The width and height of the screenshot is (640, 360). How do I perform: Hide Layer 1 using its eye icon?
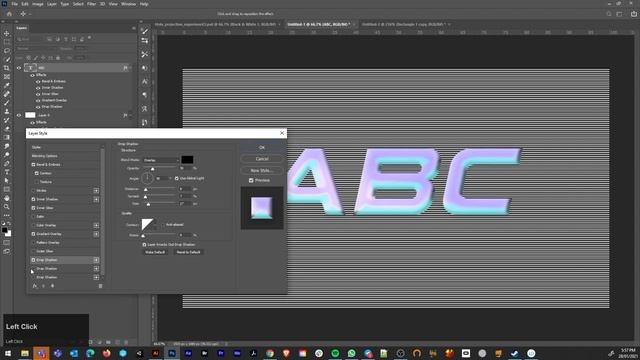tap(19, 115)
